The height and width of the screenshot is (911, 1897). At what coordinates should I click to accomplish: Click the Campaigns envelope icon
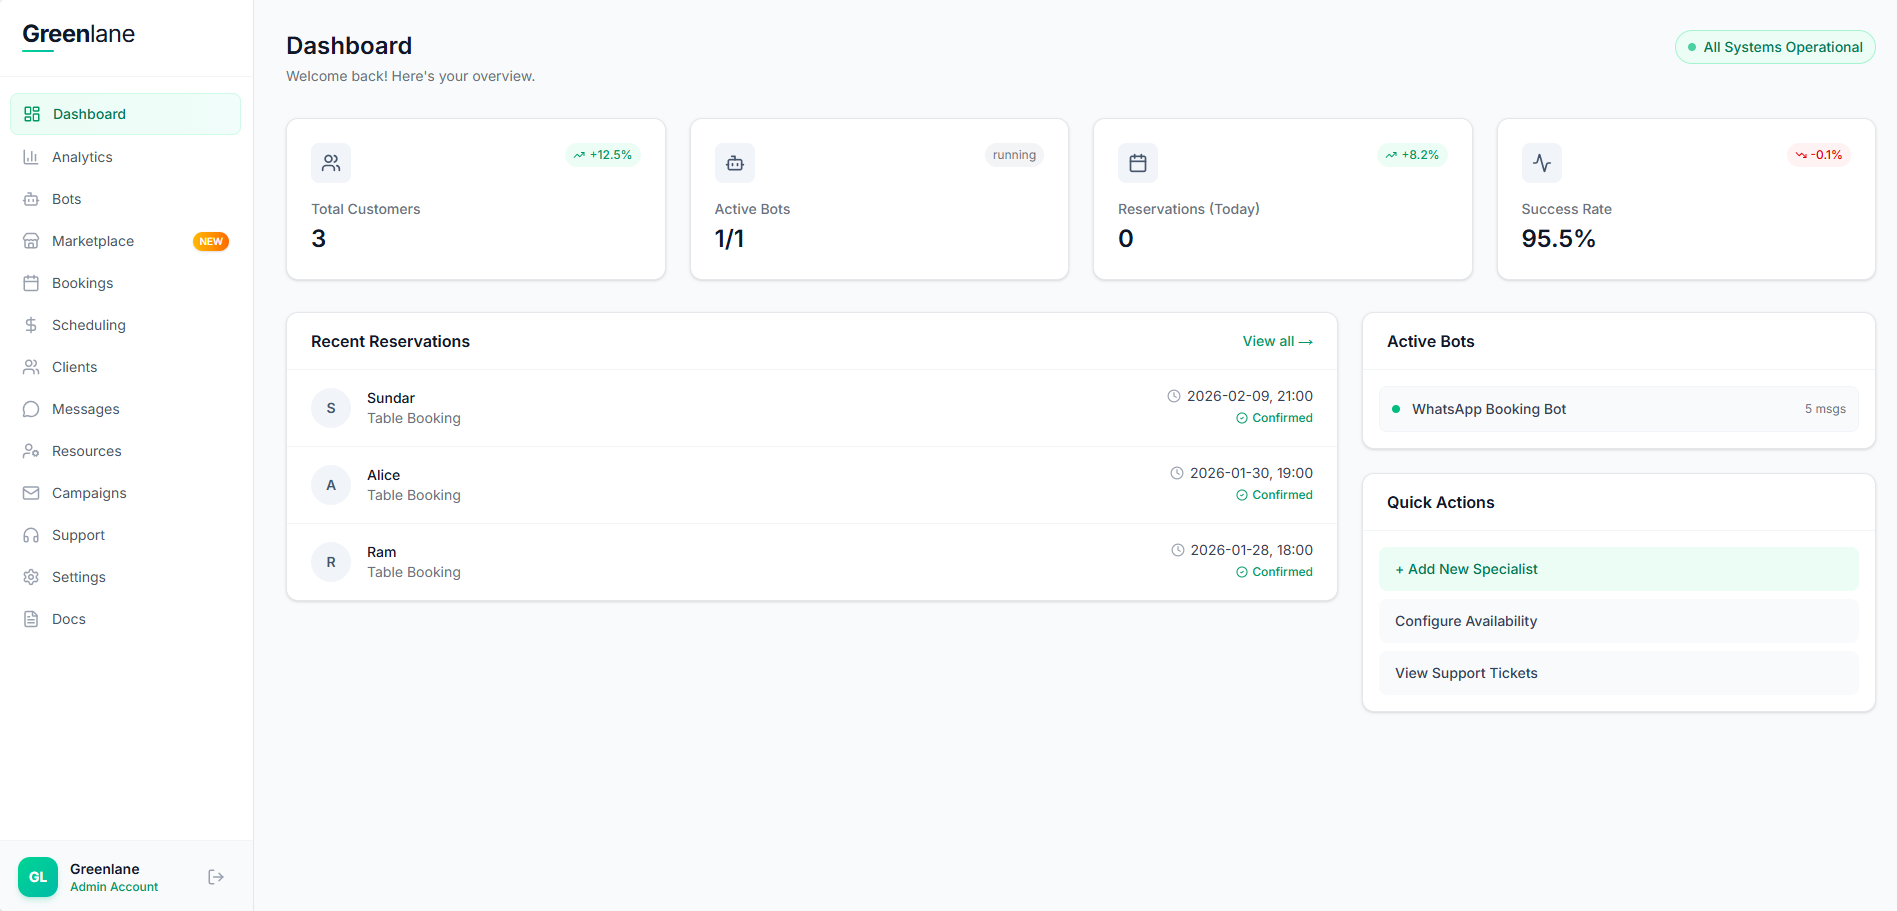31,492
